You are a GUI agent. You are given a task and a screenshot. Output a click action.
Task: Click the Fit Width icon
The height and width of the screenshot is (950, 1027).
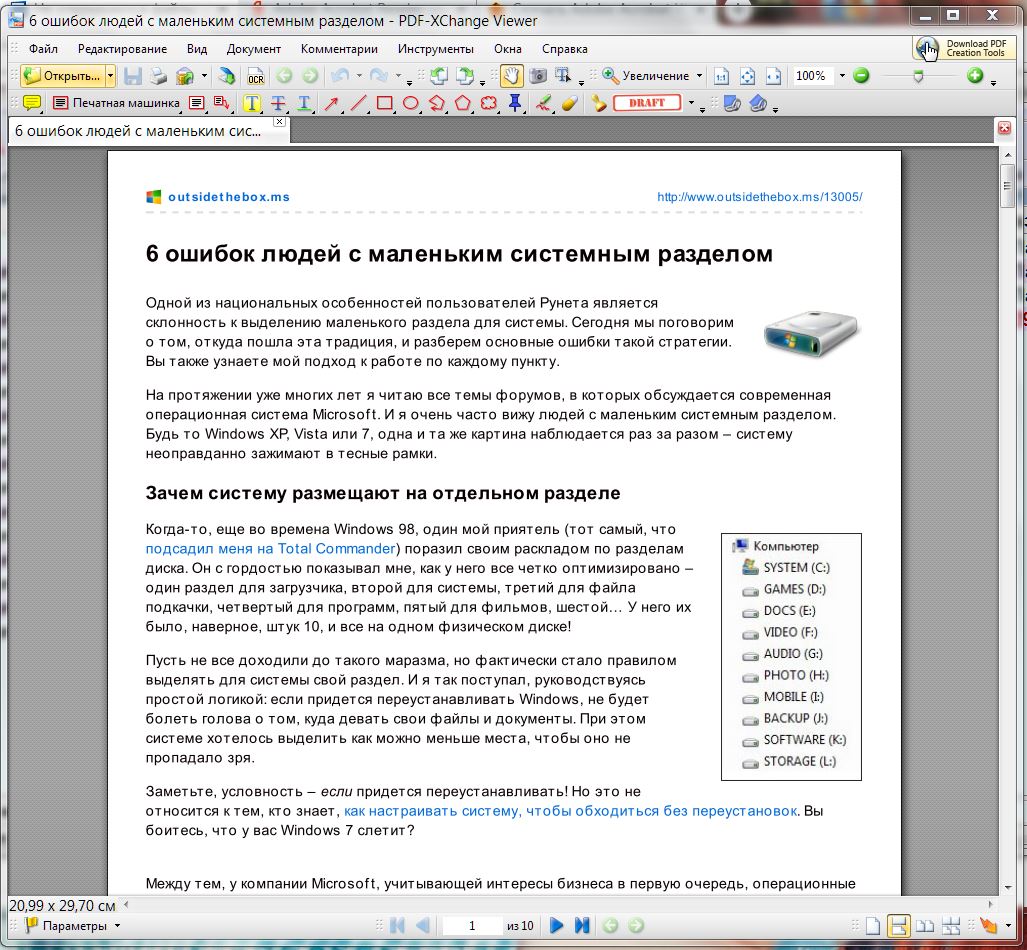click(774, 76)
